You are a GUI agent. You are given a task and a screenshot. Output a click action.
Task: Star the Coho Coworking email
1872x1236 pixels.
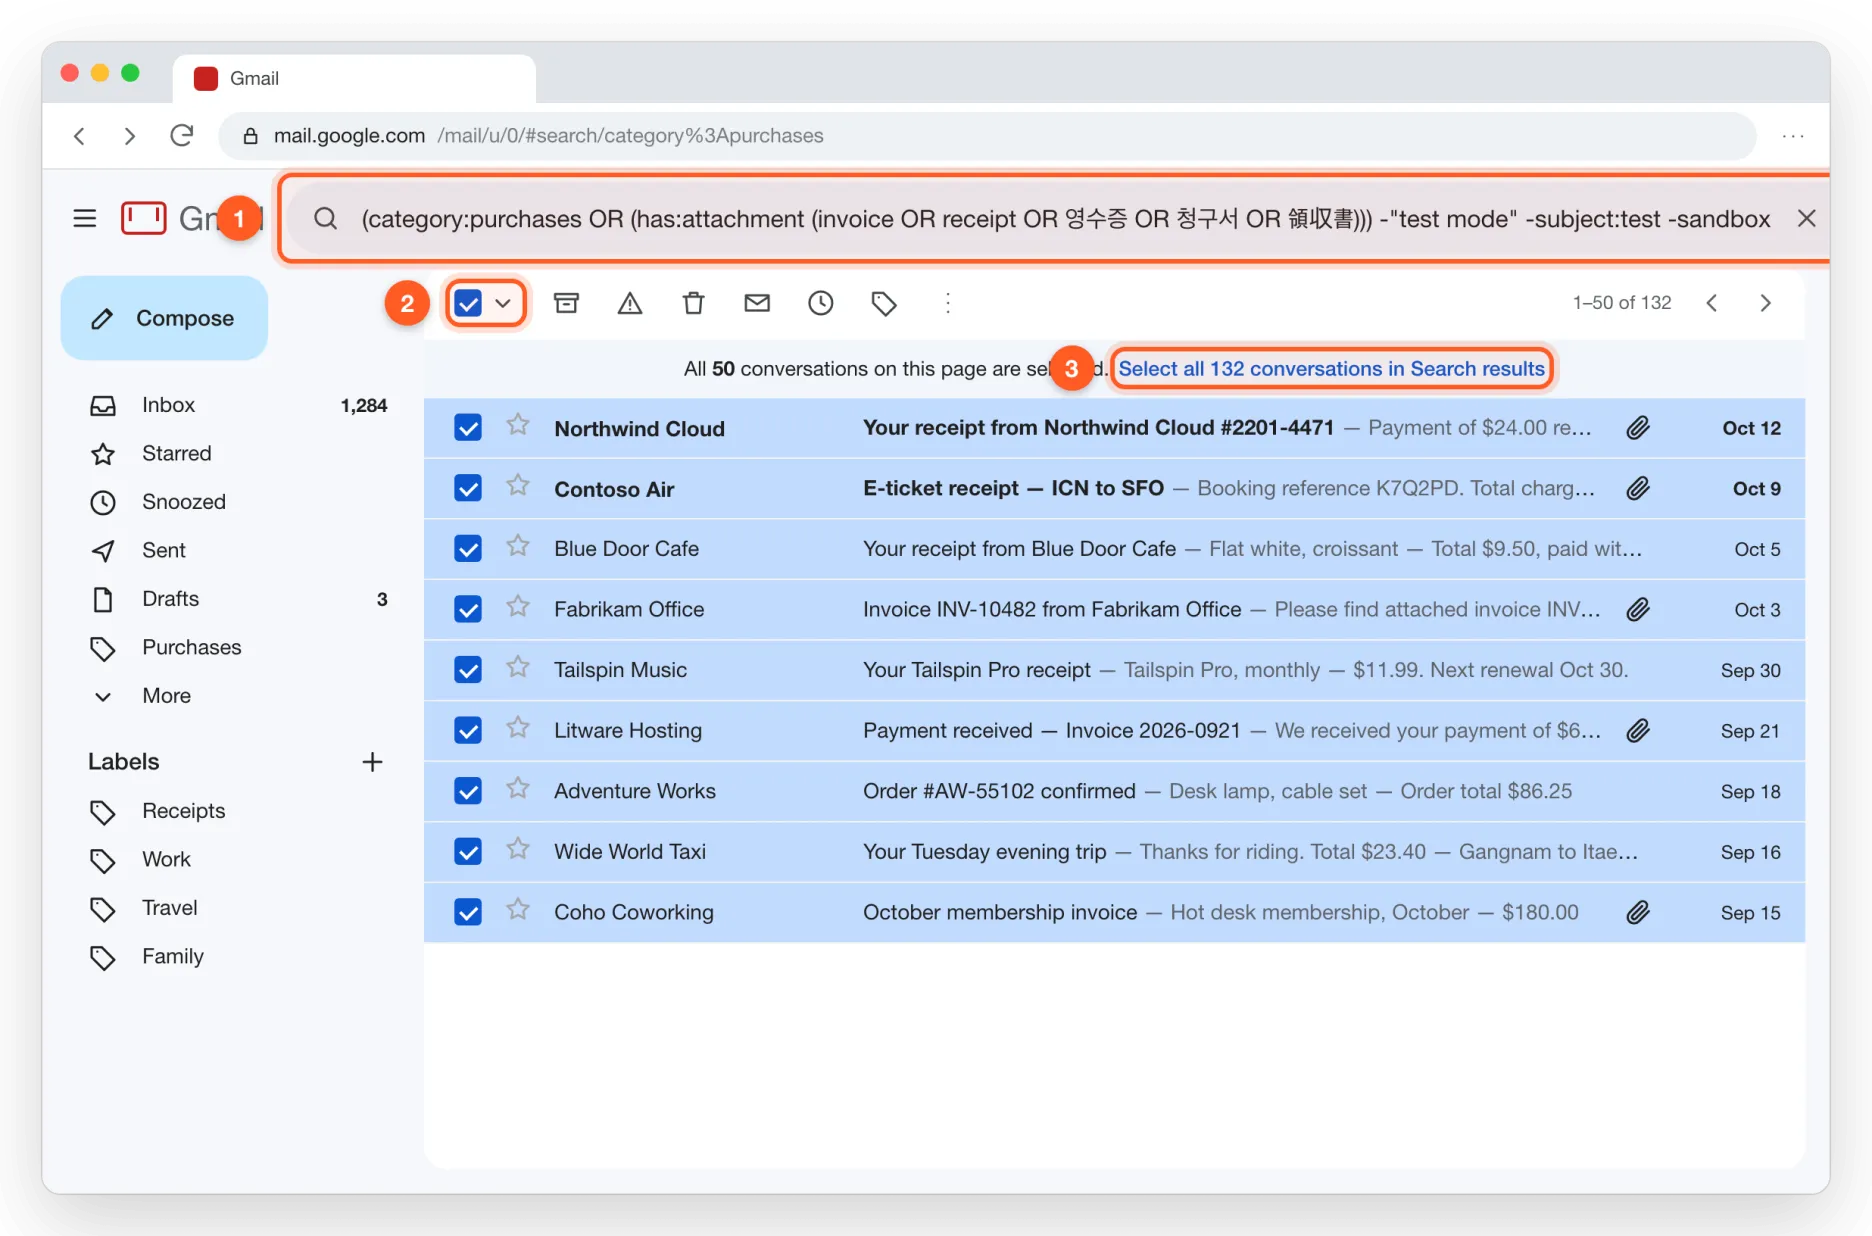(x=517, y=910)
